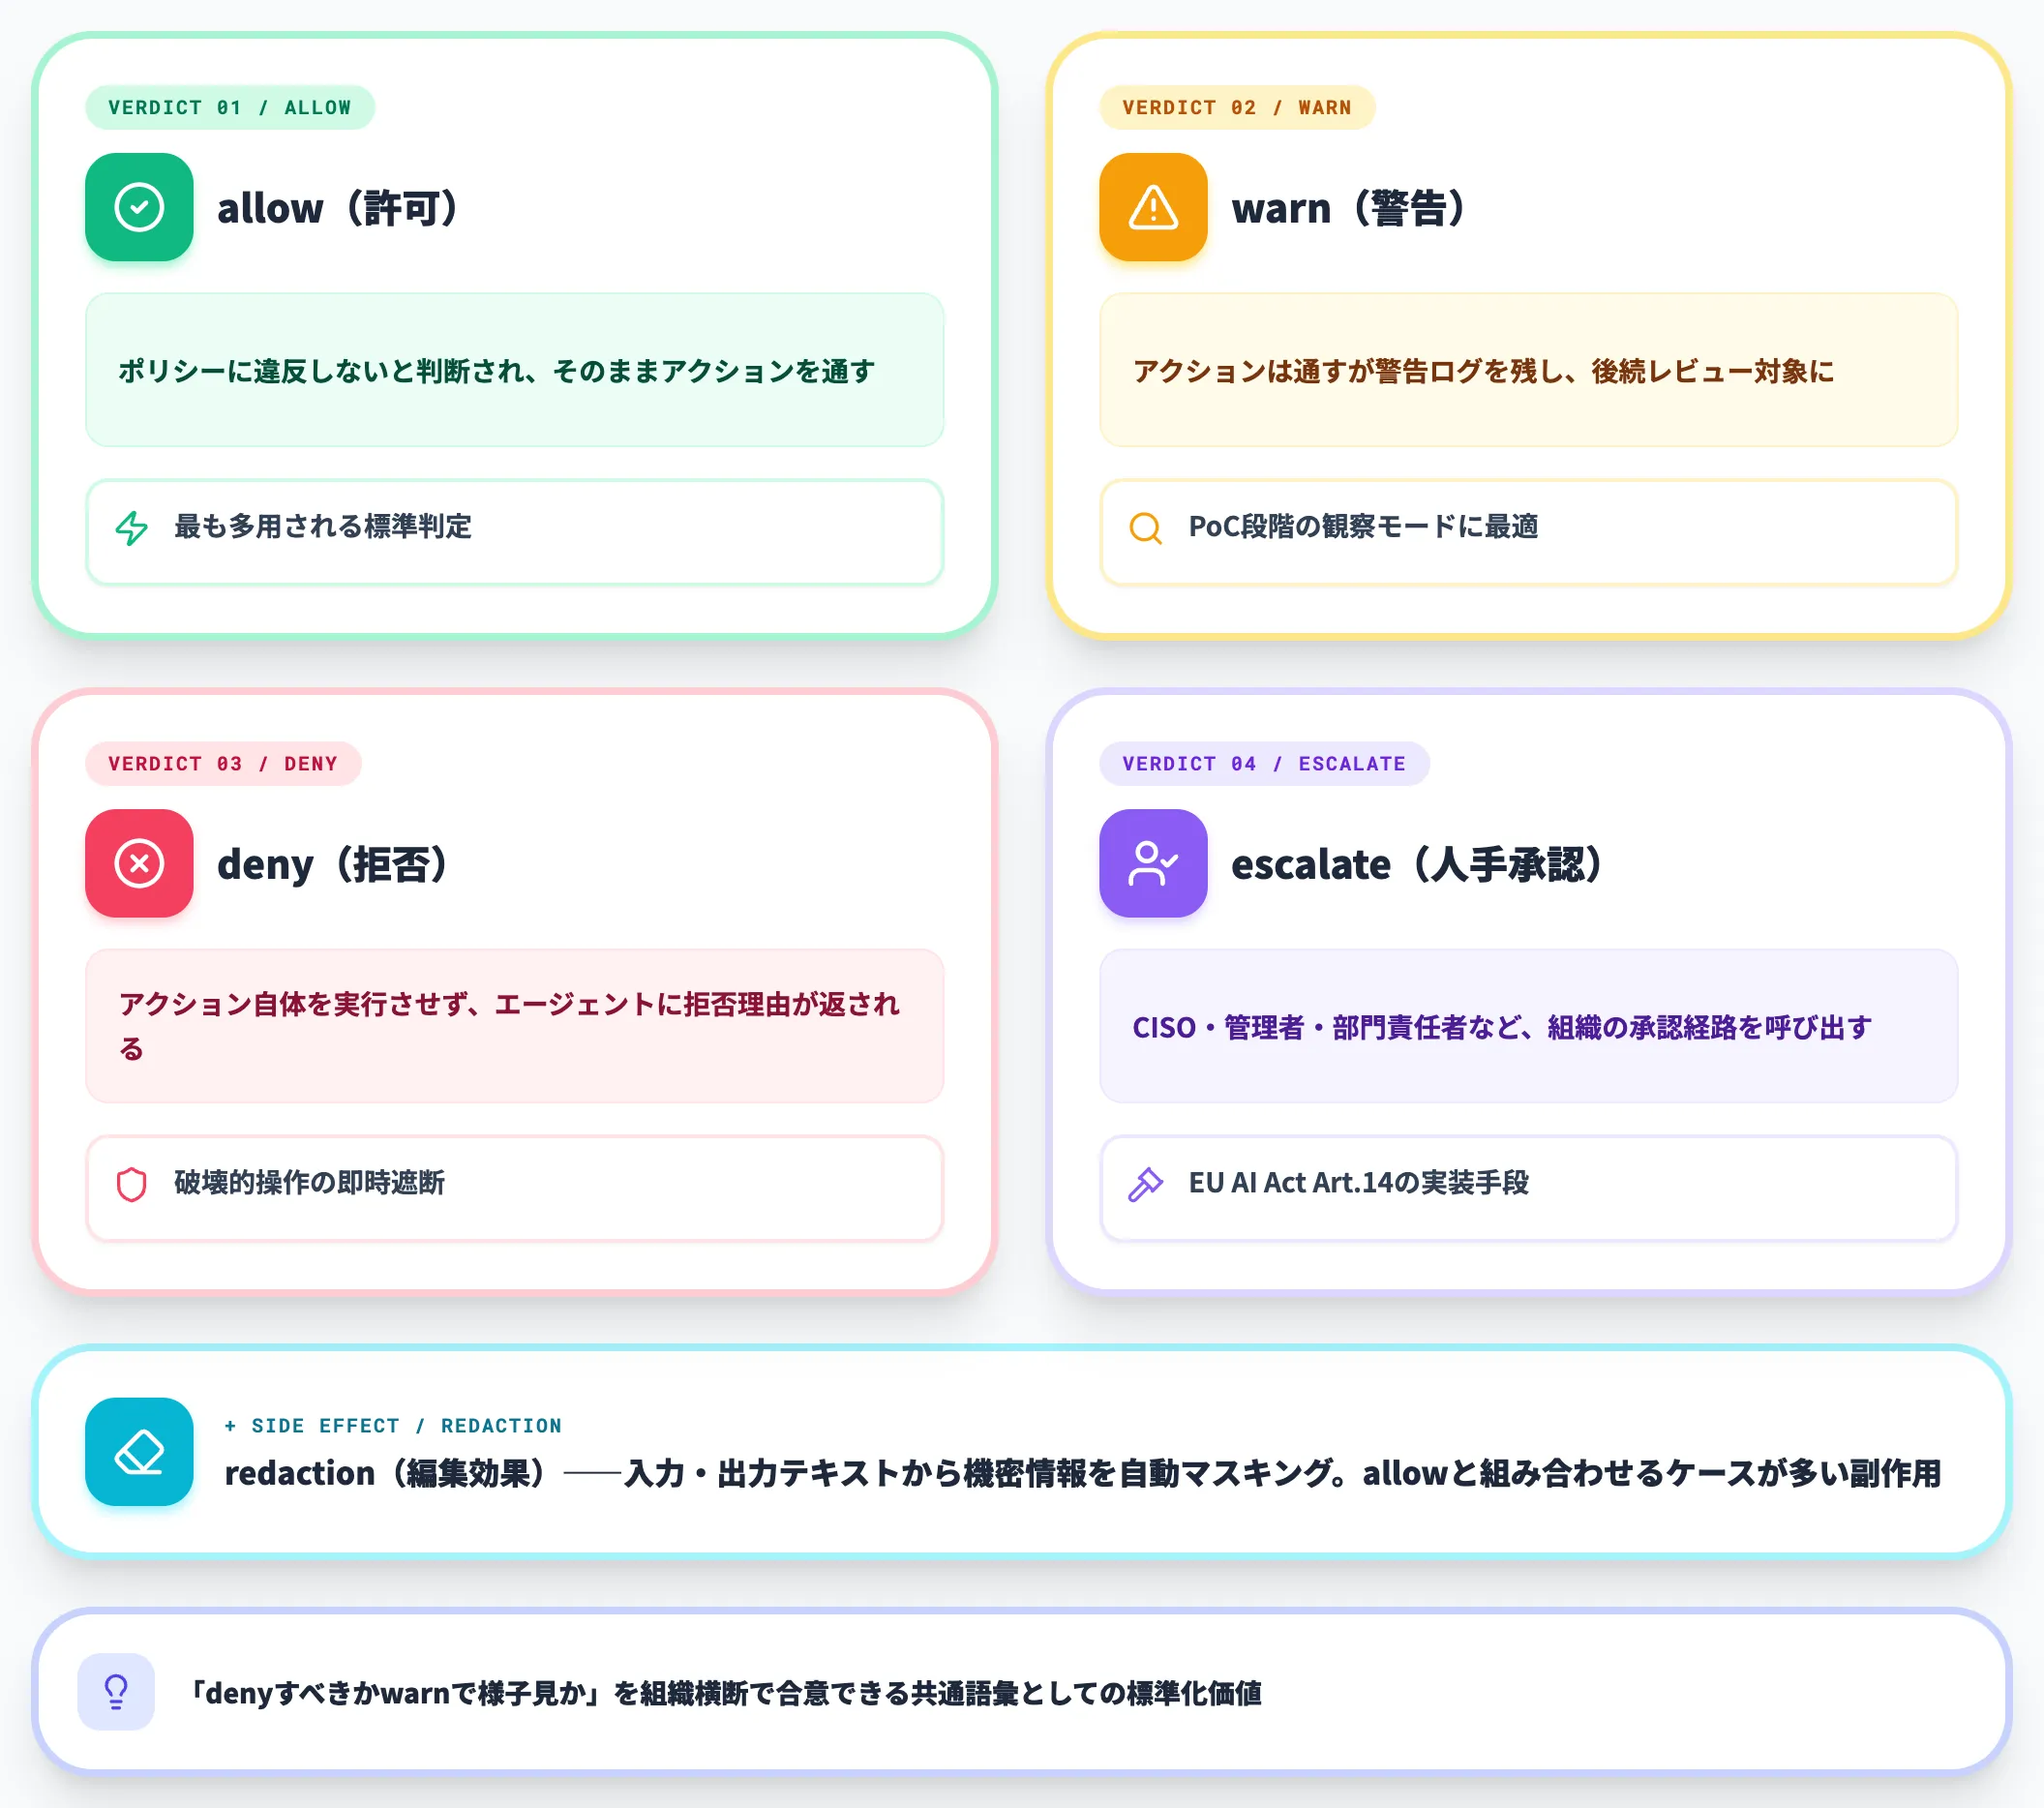
Task: Select the VERDICT 02 / WARN badge
Action: pyautogui.click(x=1237, y=107)
